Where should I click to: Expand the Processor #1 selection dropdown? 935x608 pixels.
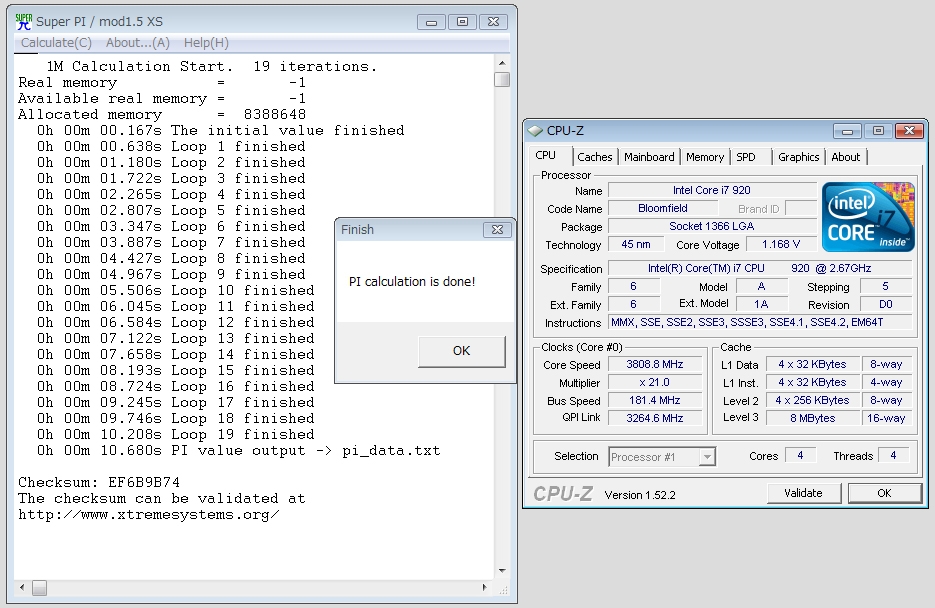[x=707, y=457]
